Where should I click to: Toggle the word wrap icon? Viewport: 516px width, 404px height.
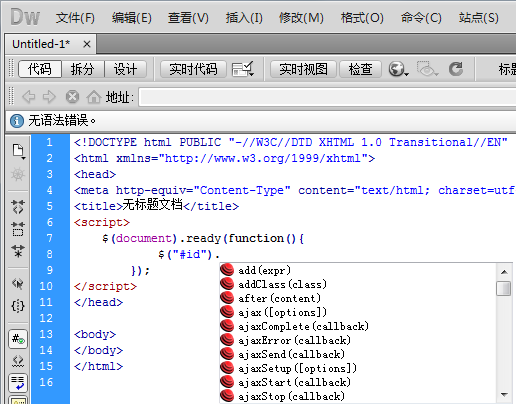coord(18,383)
